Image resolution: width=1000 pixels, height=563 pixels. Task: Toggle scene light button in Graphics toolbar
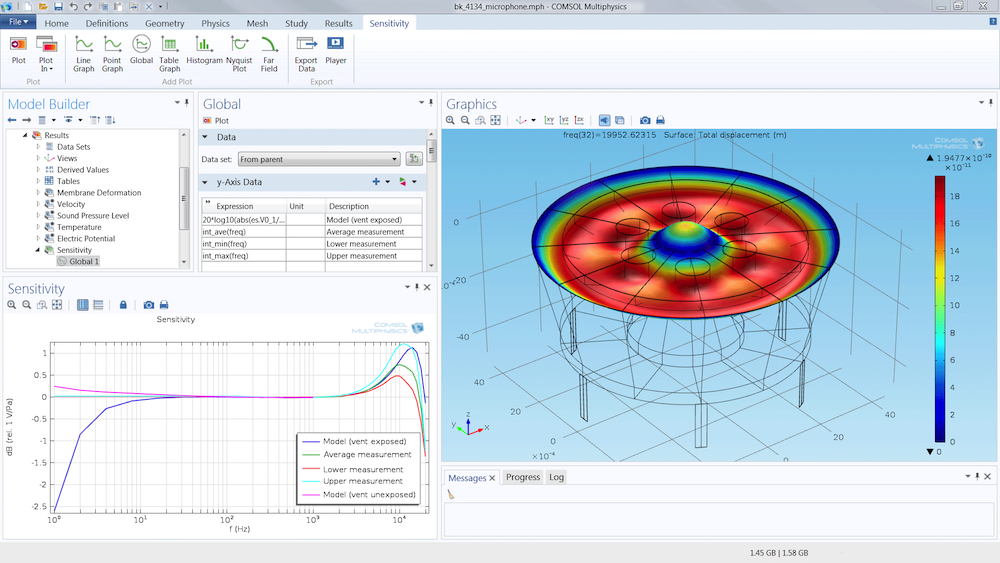[605, 120]
